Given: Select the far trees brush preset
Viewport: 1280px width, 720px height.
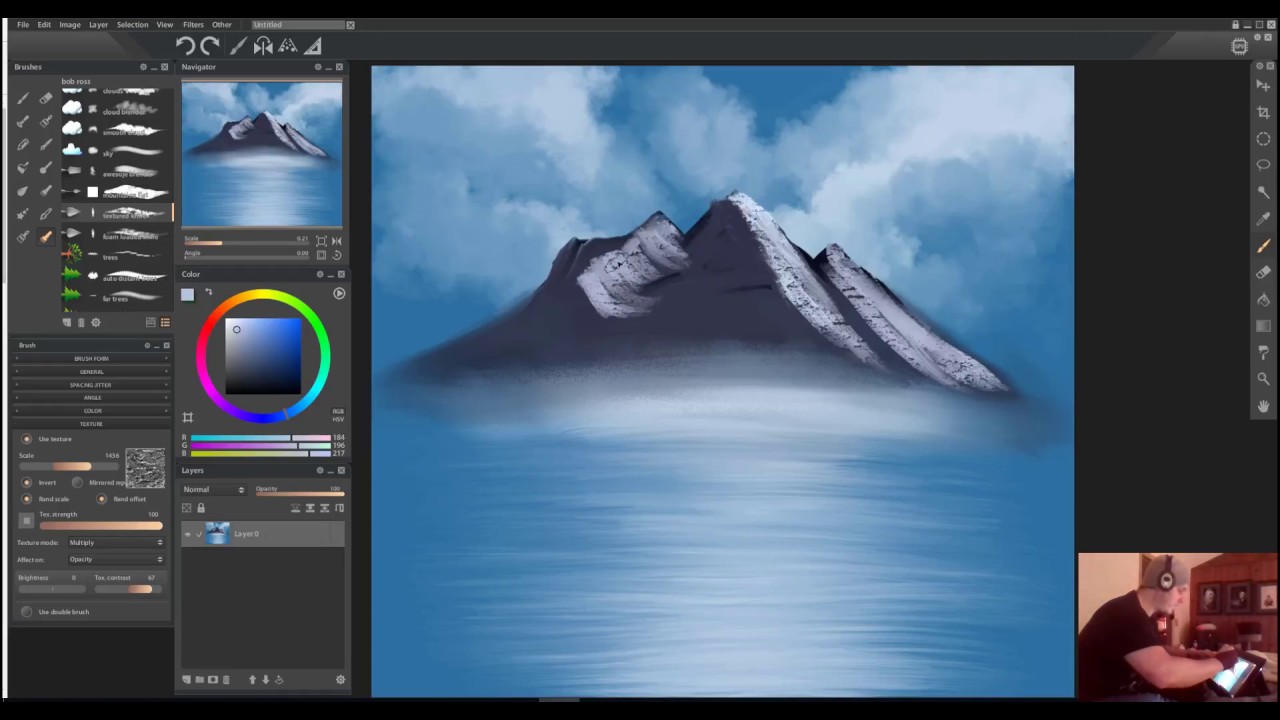Looking at the screenshot, I should click(116, 298).
